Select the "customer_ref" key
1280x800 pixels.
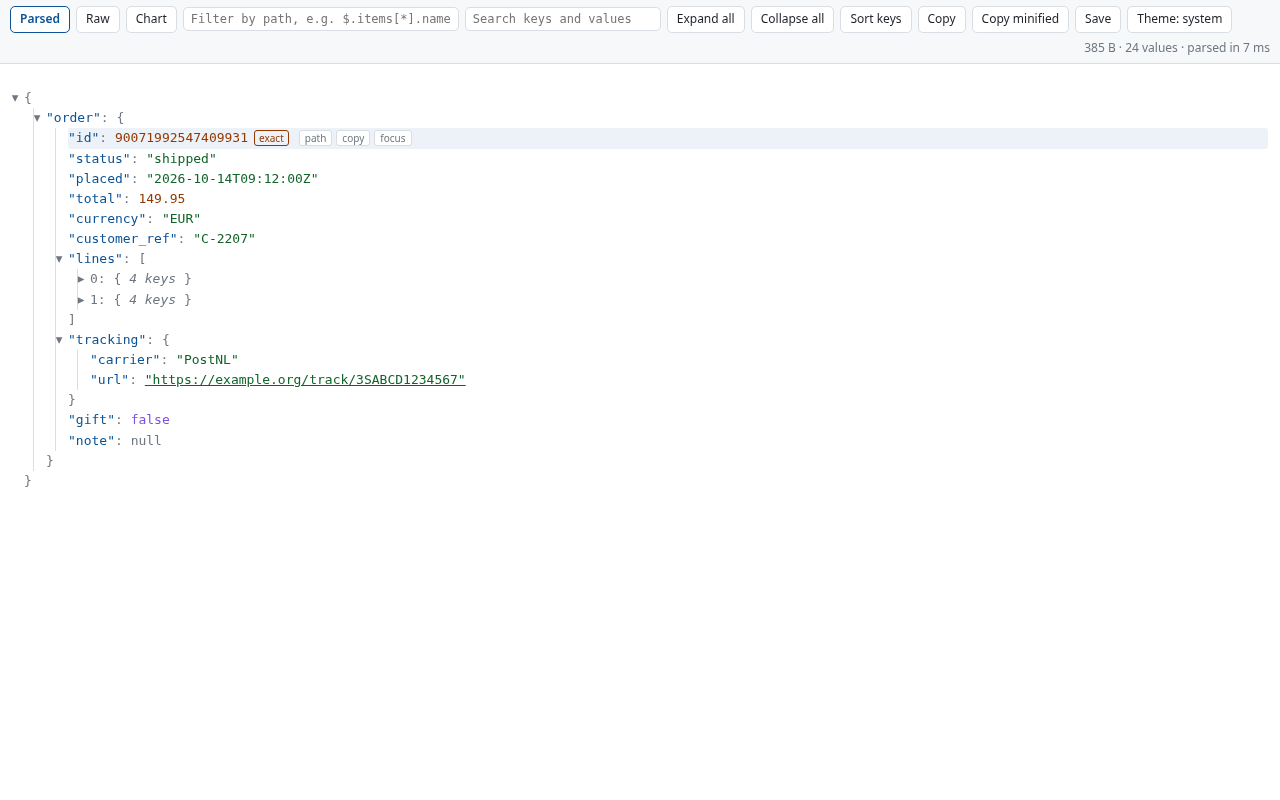point(123,239)
